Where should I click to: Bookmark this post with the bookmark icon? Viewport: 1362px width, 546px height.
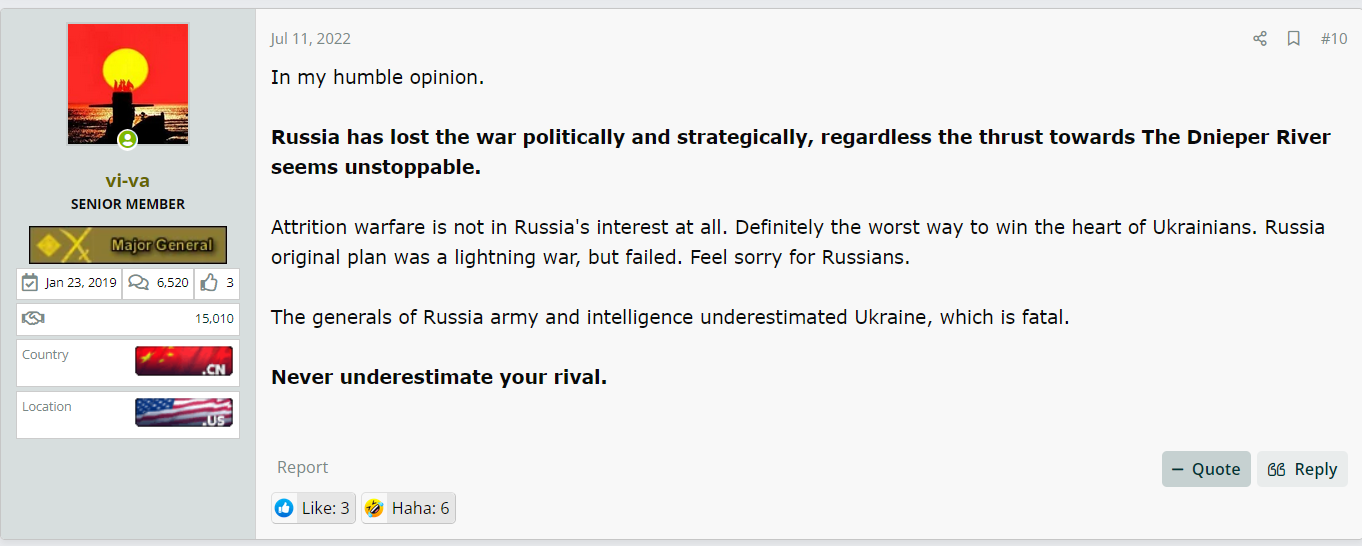point(1293,39)
